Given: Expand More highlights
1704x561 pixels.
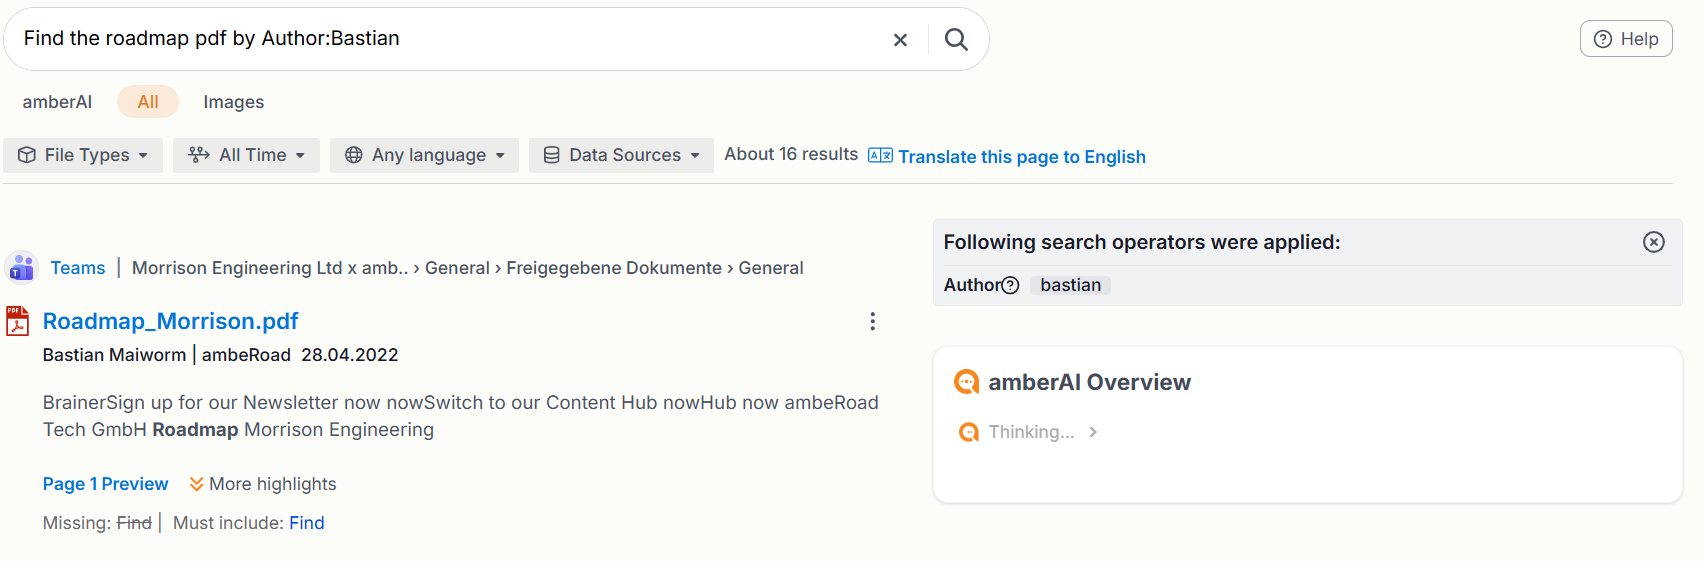Looking at the screenshot, I should tap(263, 484).
